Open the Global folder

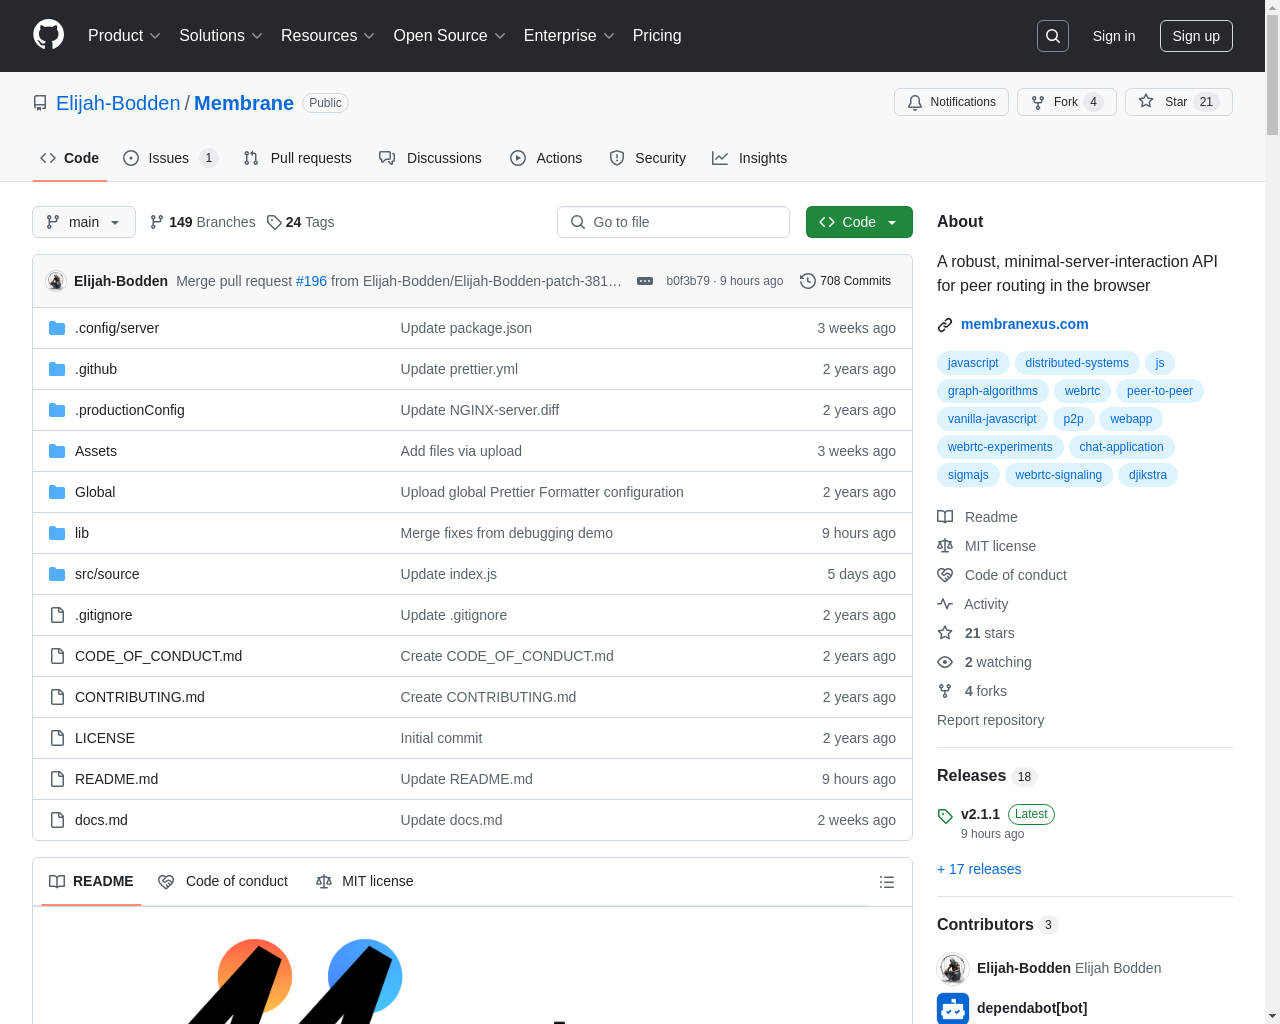pos(95,492)
